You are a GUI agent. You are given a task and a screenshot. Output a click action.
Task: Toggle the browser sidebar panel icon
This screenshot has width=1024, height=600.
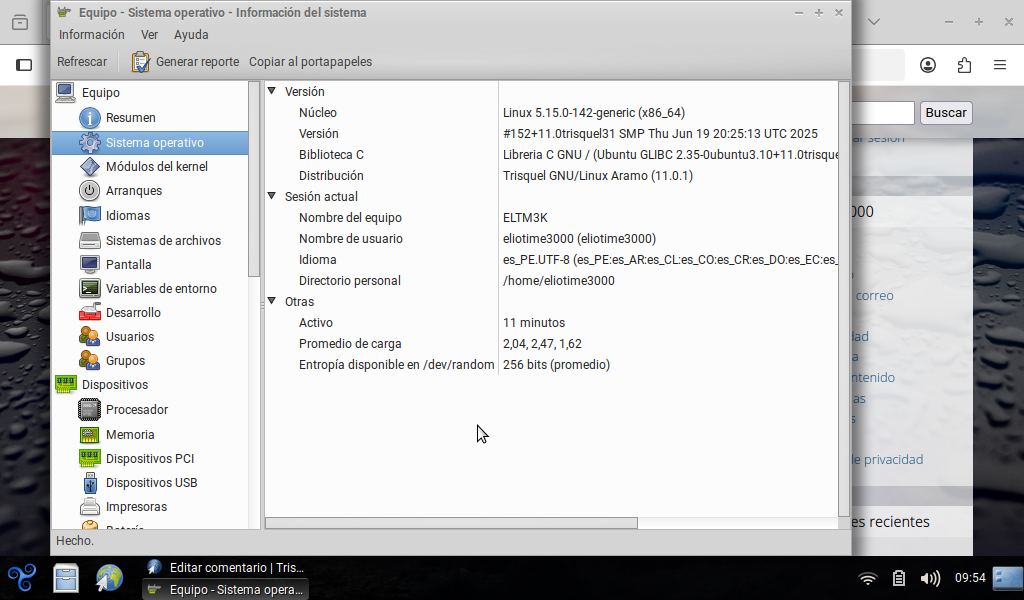[x=24, y=65]
